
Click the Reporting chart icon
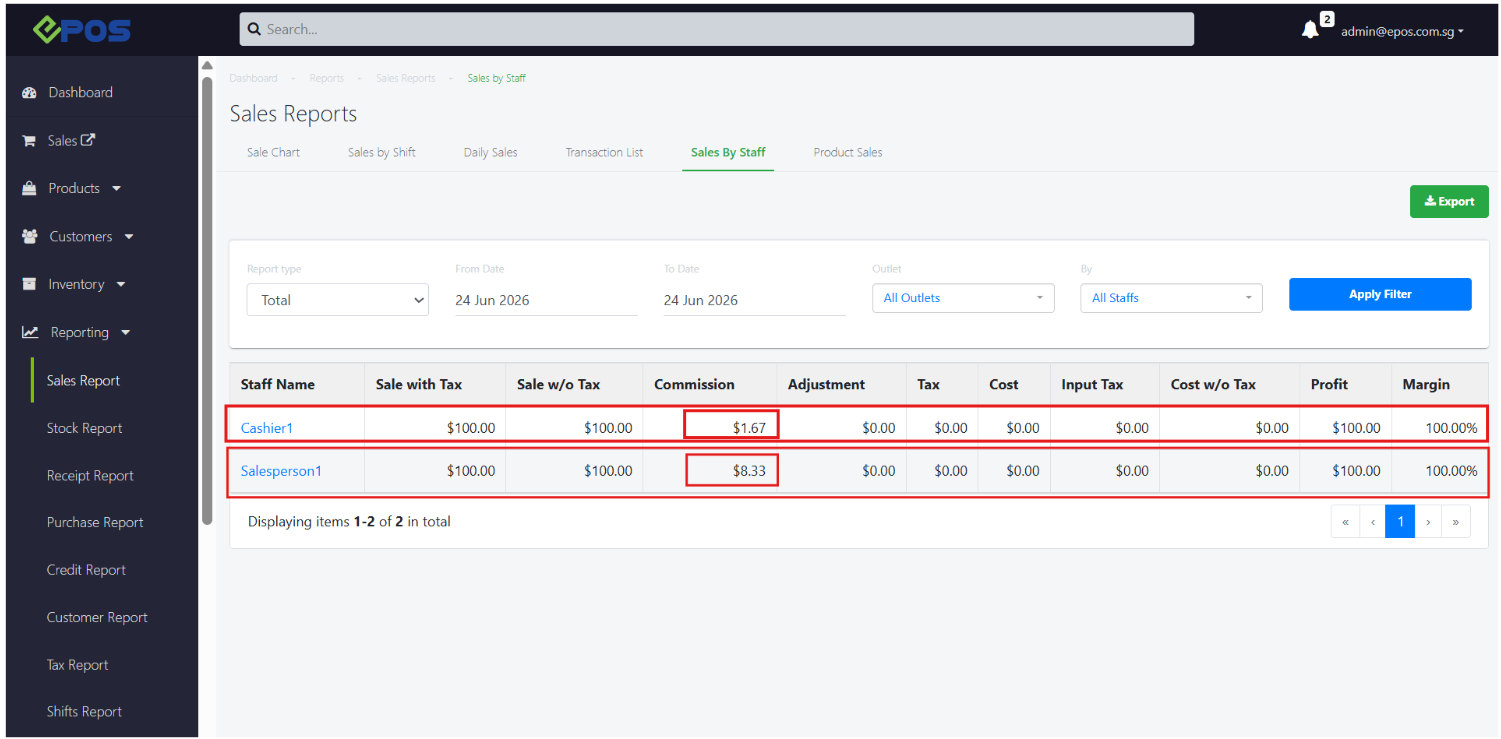[x=30, y=332]
